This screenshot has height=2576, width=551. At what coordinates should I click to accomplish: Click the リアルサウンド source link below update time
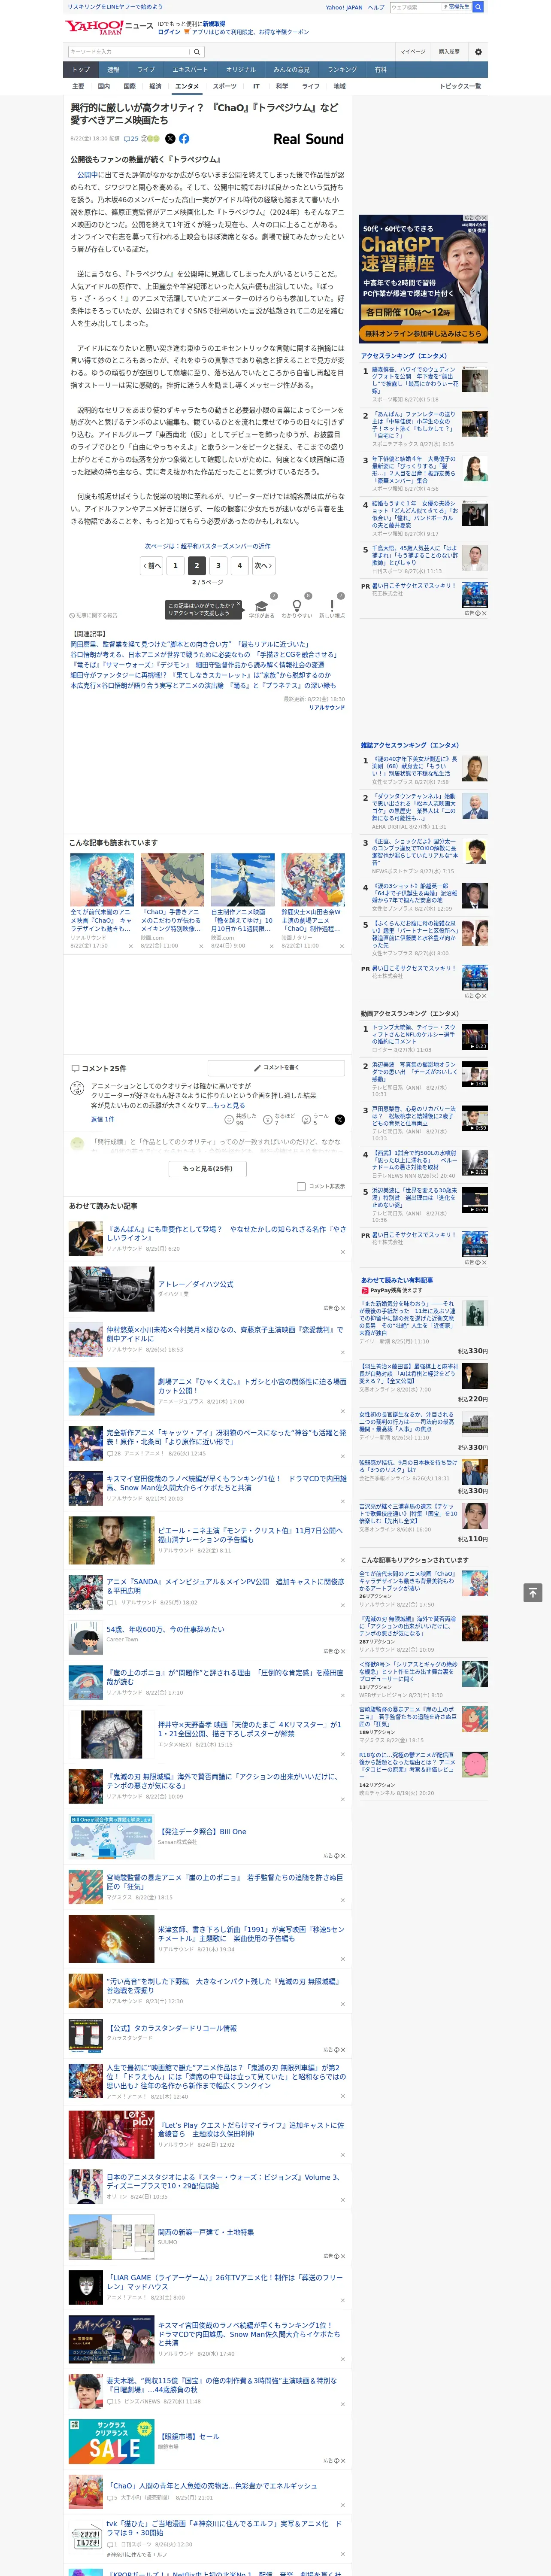point(326,707)
